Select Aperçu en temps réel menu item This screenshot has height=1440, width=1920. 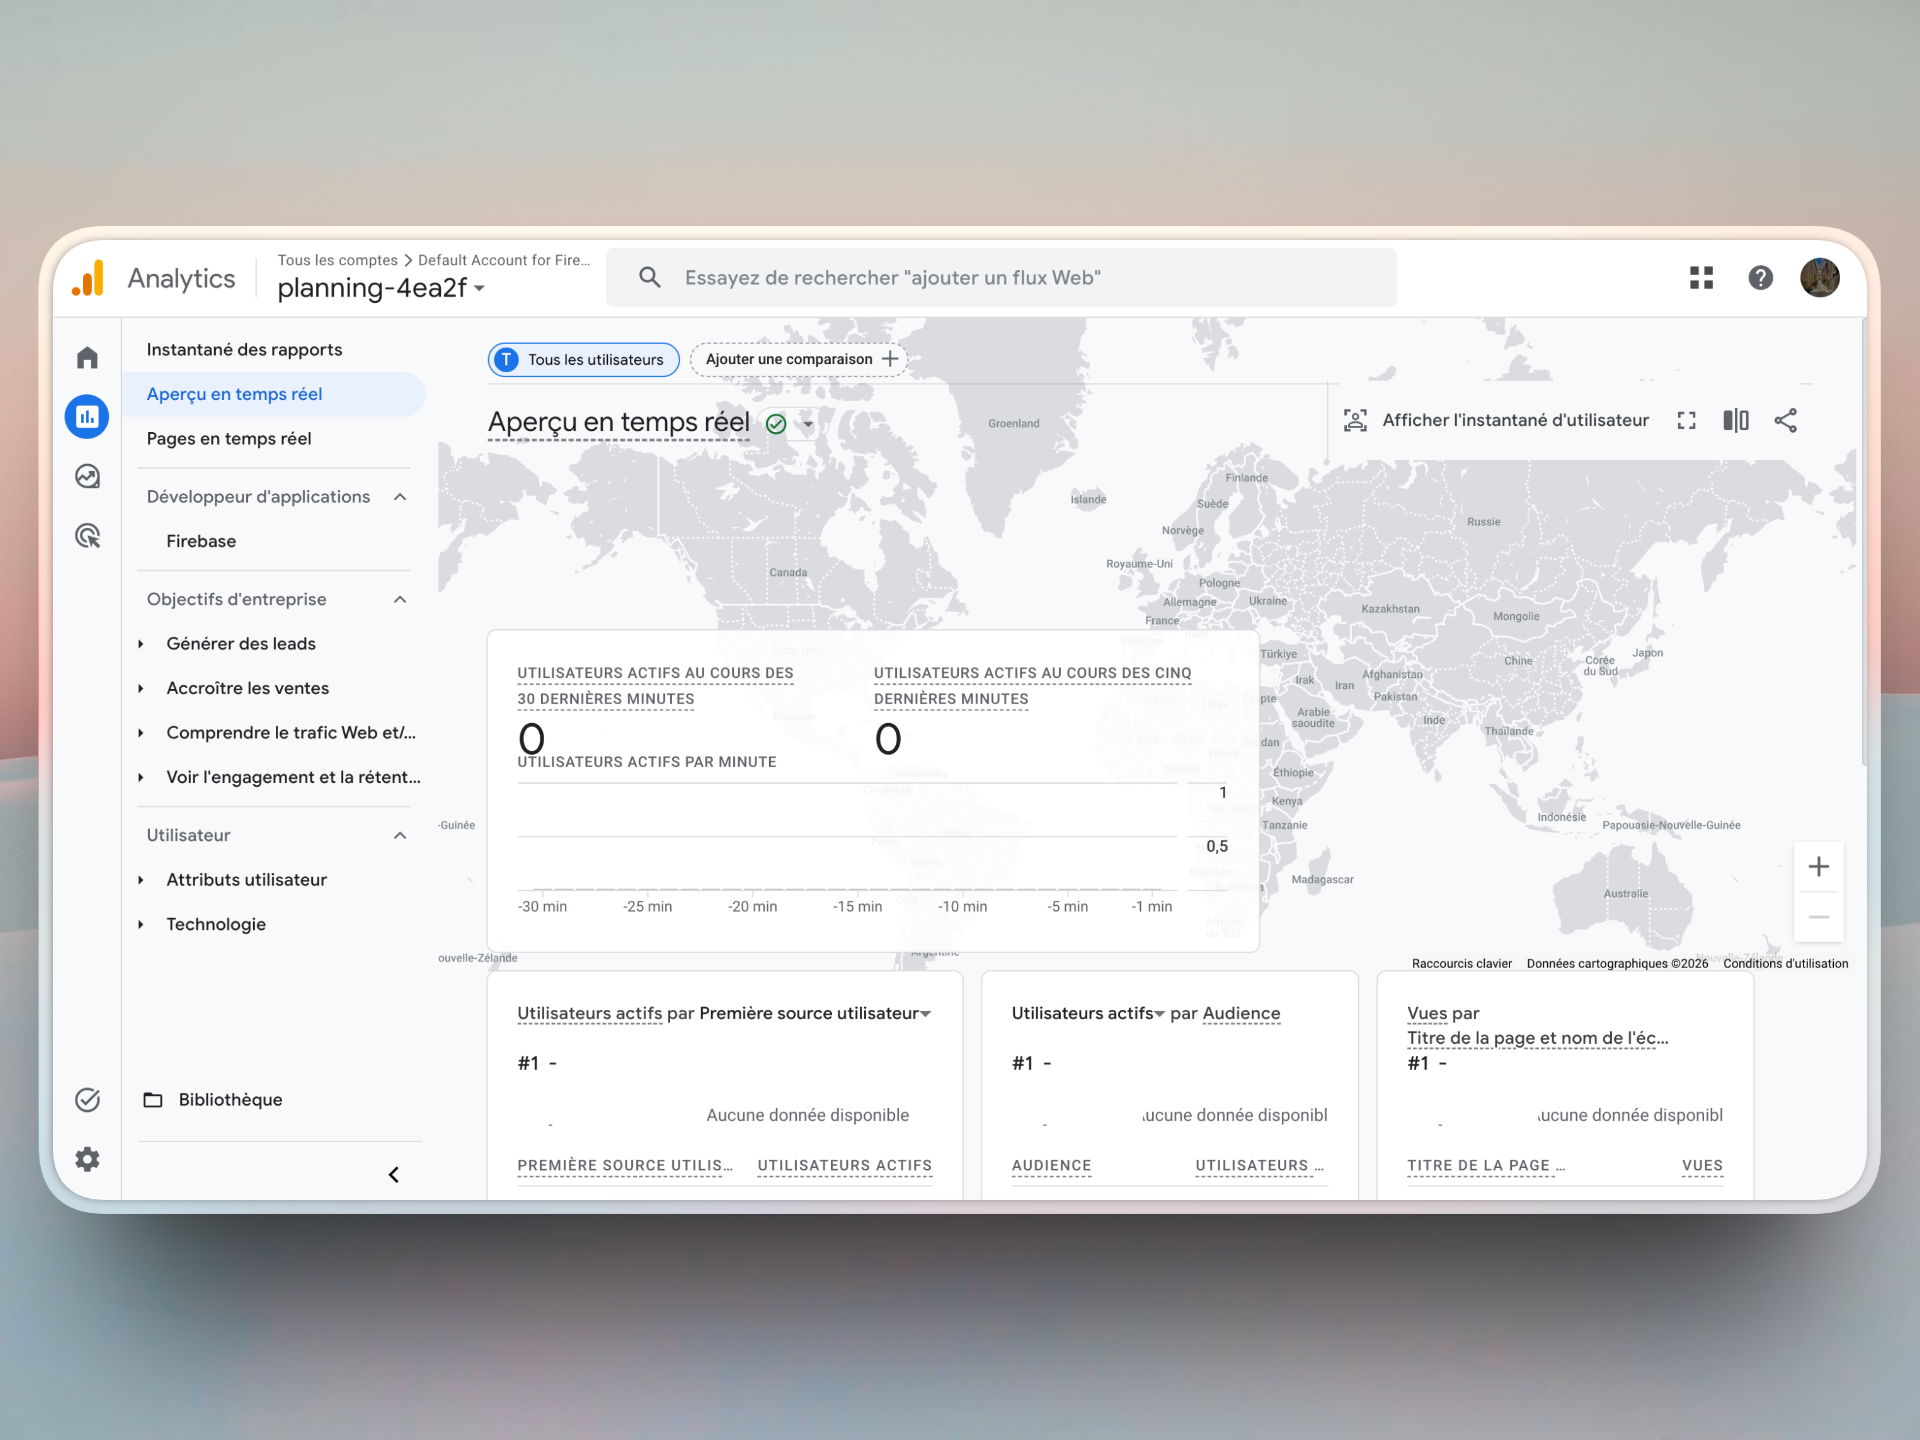(x=273, y=394)
